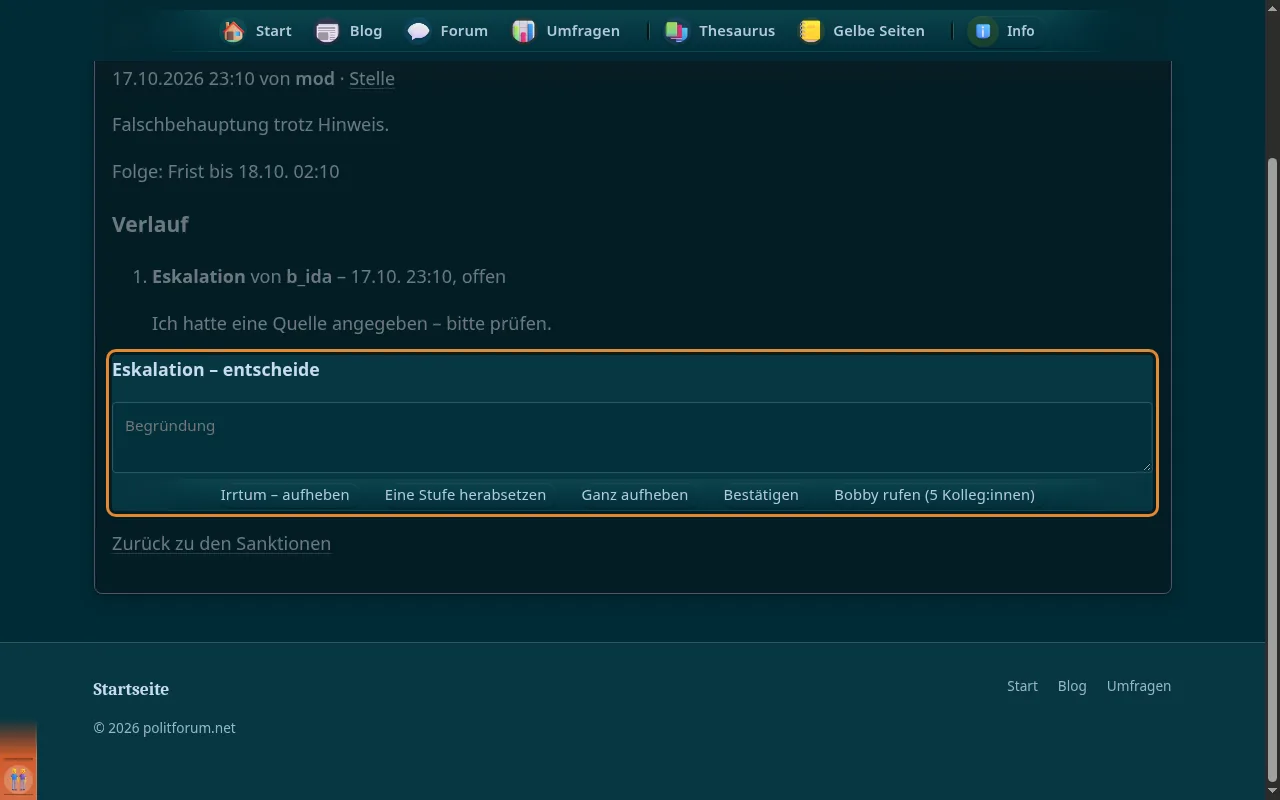Open the Info icon in navigation

(x=983, y=31)
